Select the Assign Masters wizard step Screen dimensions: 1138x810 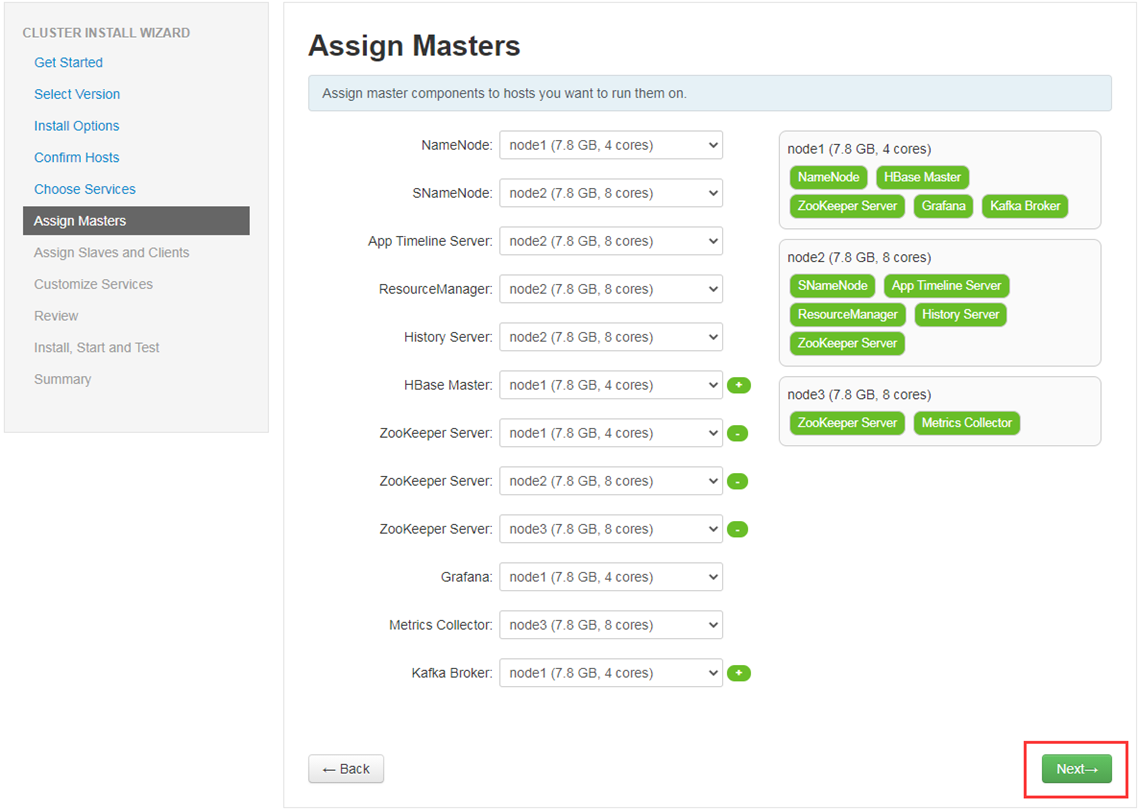tap(136, 221)
